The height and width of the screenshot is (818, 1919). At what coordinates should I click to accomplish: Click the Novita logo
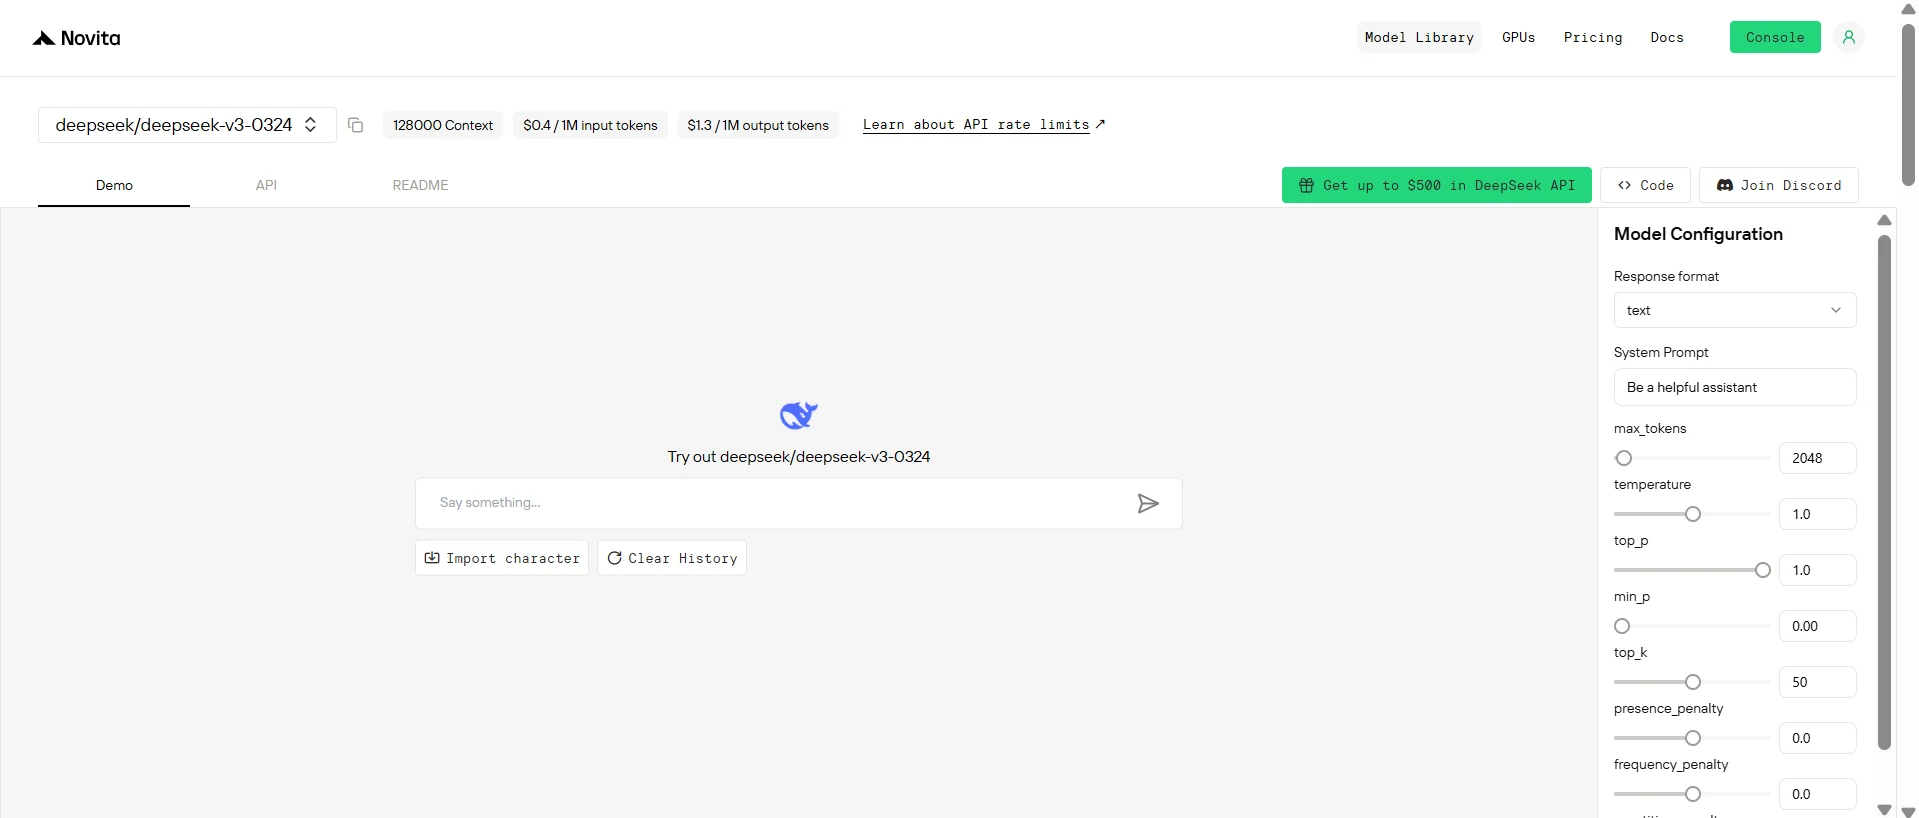pos(76,38)
